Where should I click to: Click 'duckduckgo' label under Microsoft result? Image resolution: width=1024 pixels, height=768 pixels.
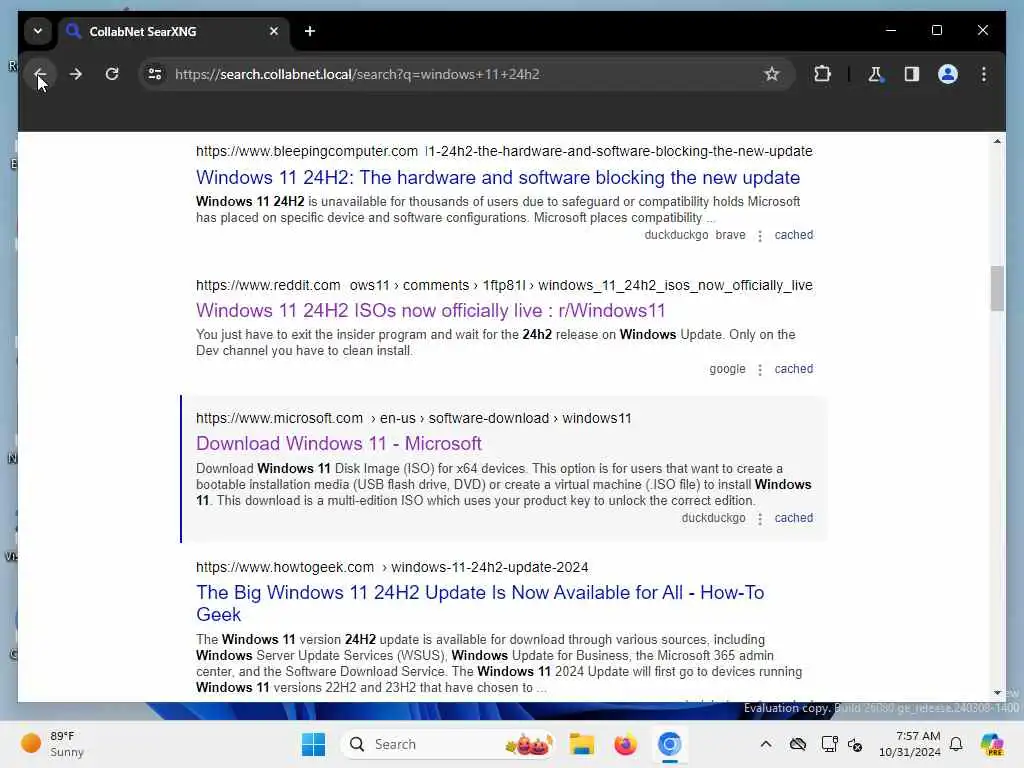point(713,517)
